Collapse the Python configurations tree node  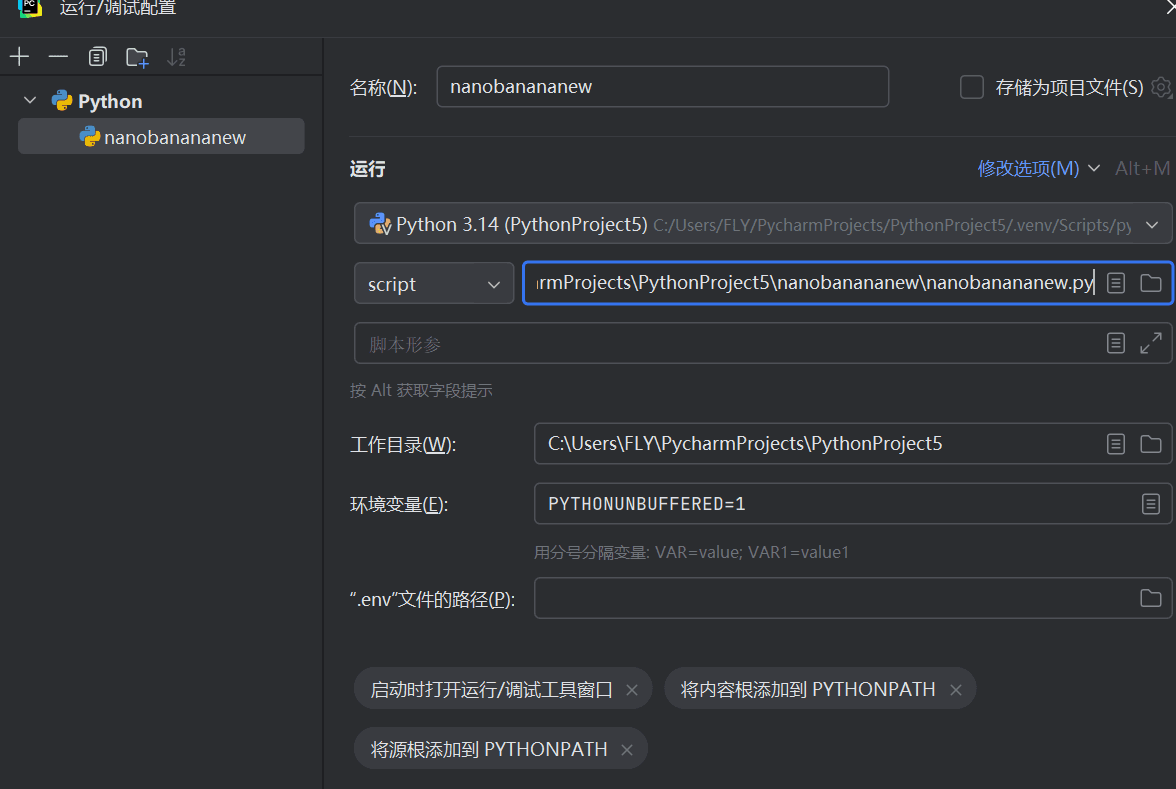click(x=30, y=100)
